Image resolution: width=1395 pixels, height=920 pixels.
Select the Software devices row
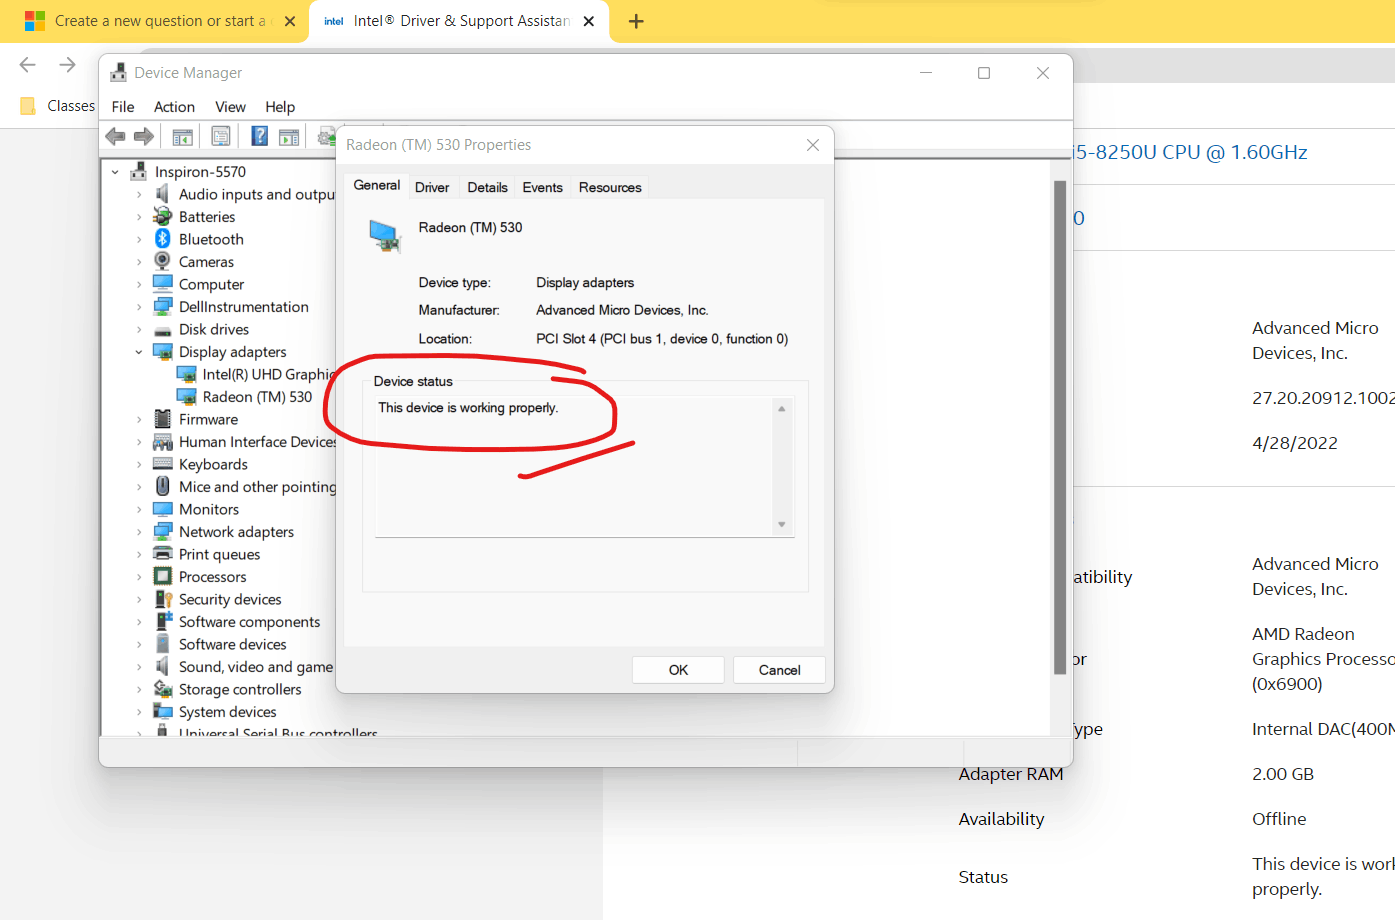pos(232,644)
